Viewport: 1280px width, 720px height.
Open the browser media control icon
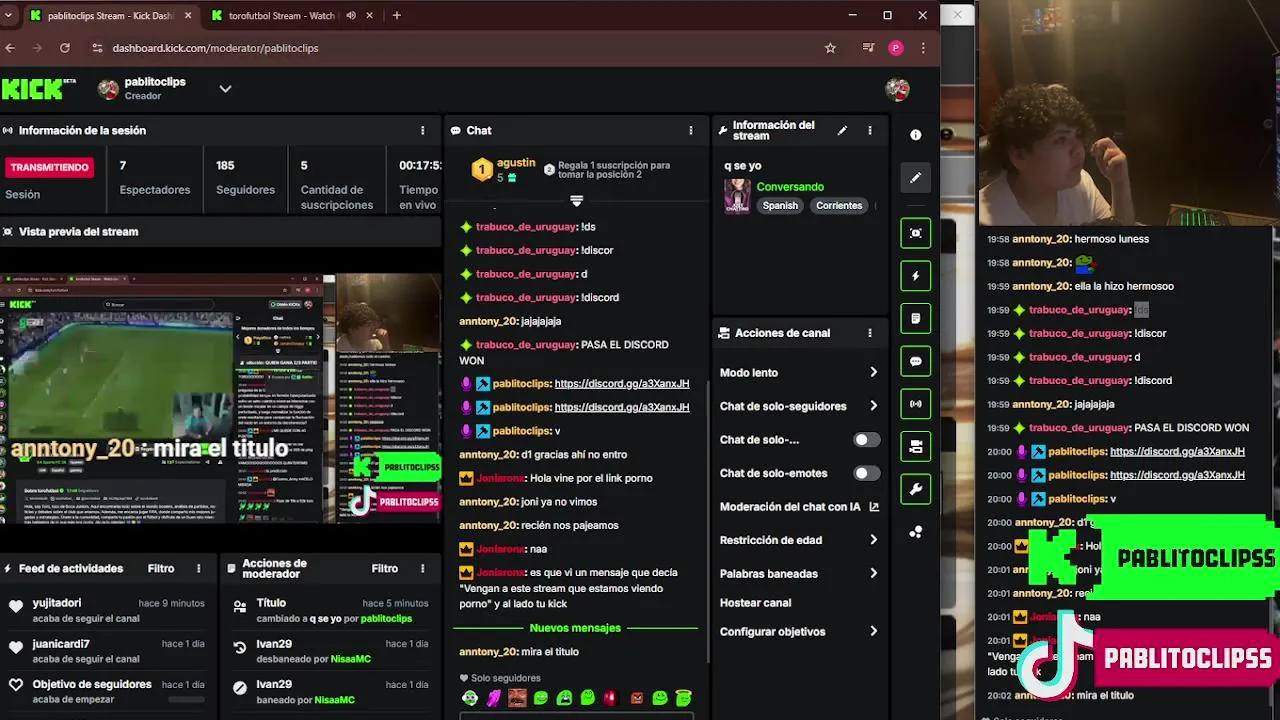tap(868, 48)
